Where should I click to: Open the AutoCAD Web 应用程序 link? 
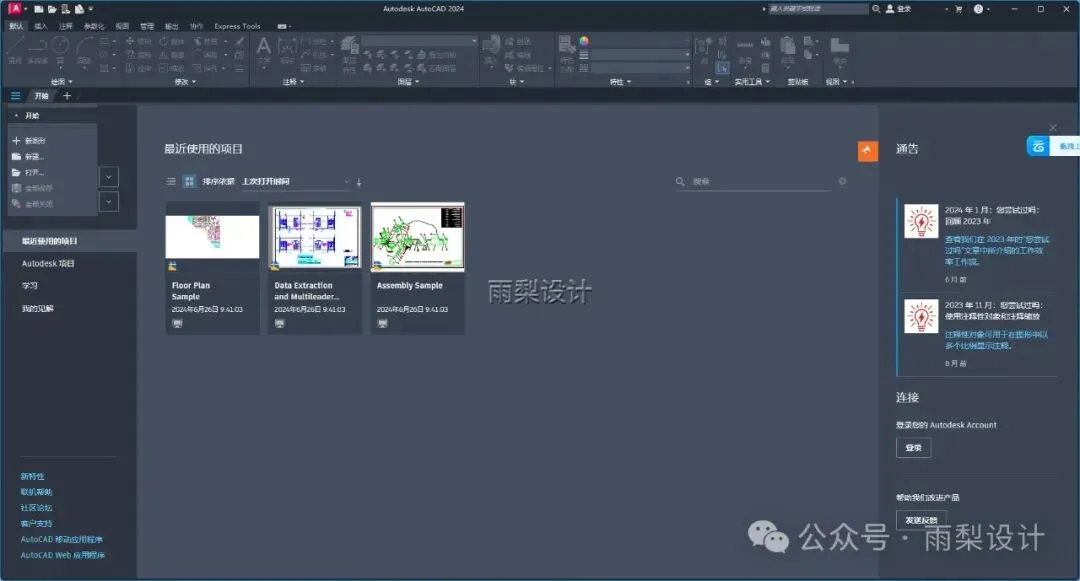click(x=63, y=555)
